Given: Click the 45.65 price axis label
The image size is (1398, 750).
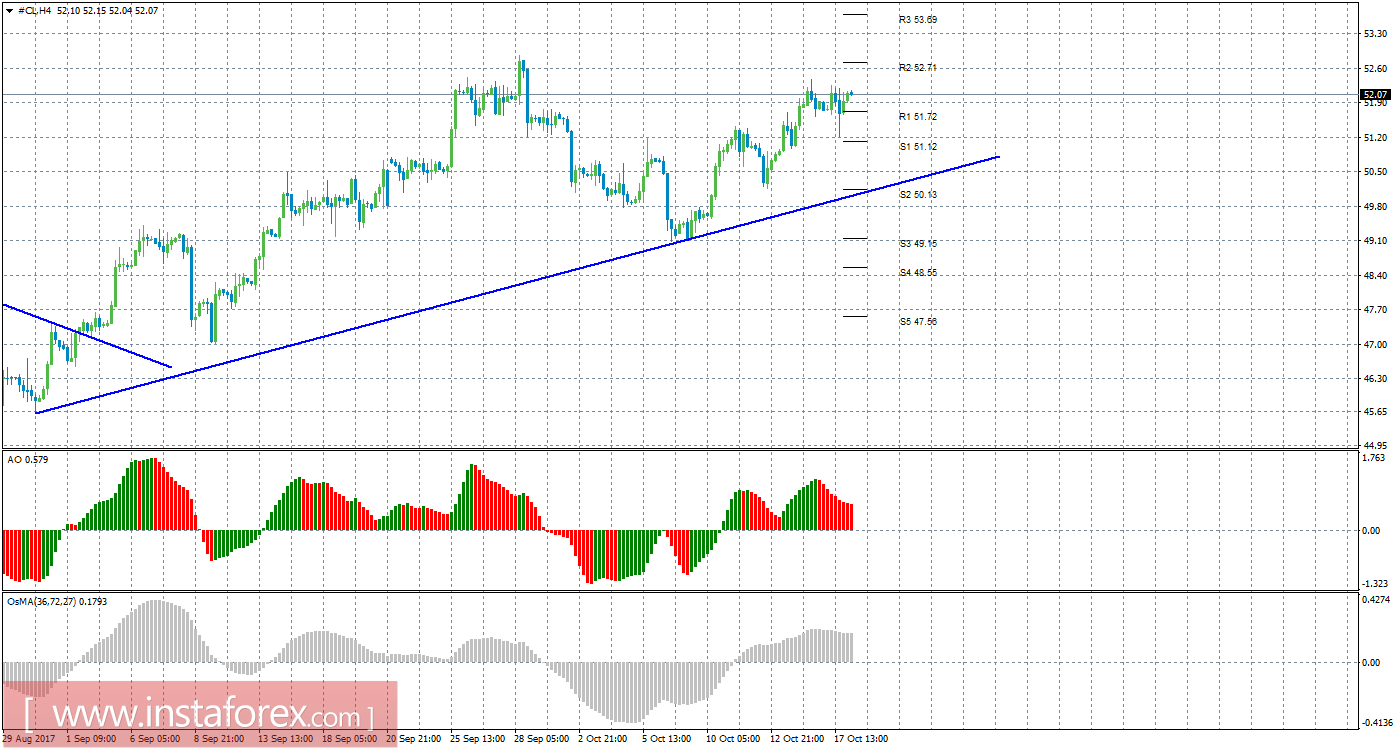Looking at the screenshot, I should (x=1375, y=411).
